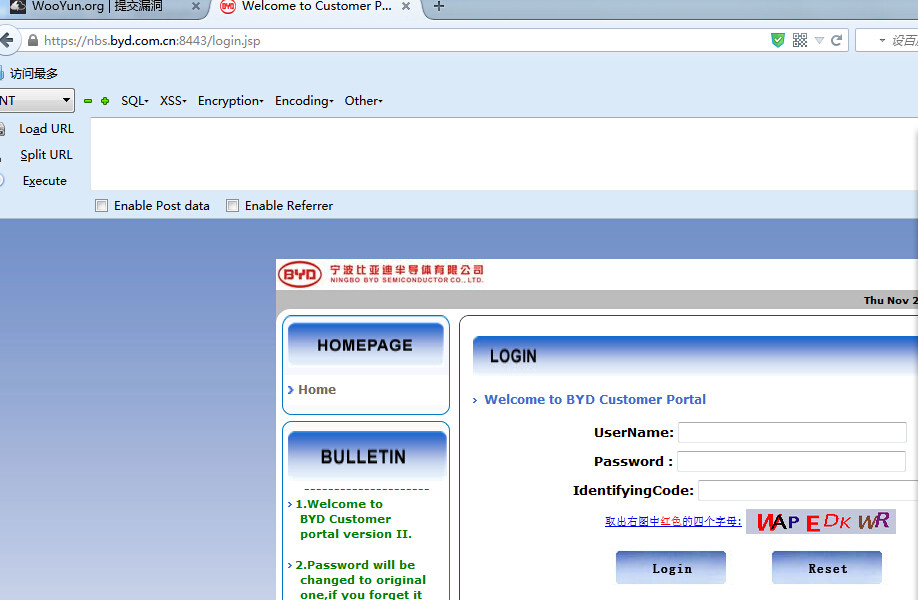Open the Encryption menu in HackBar
Image resolution: width=918 pixels, height=600 pixels.
[231, 101]
